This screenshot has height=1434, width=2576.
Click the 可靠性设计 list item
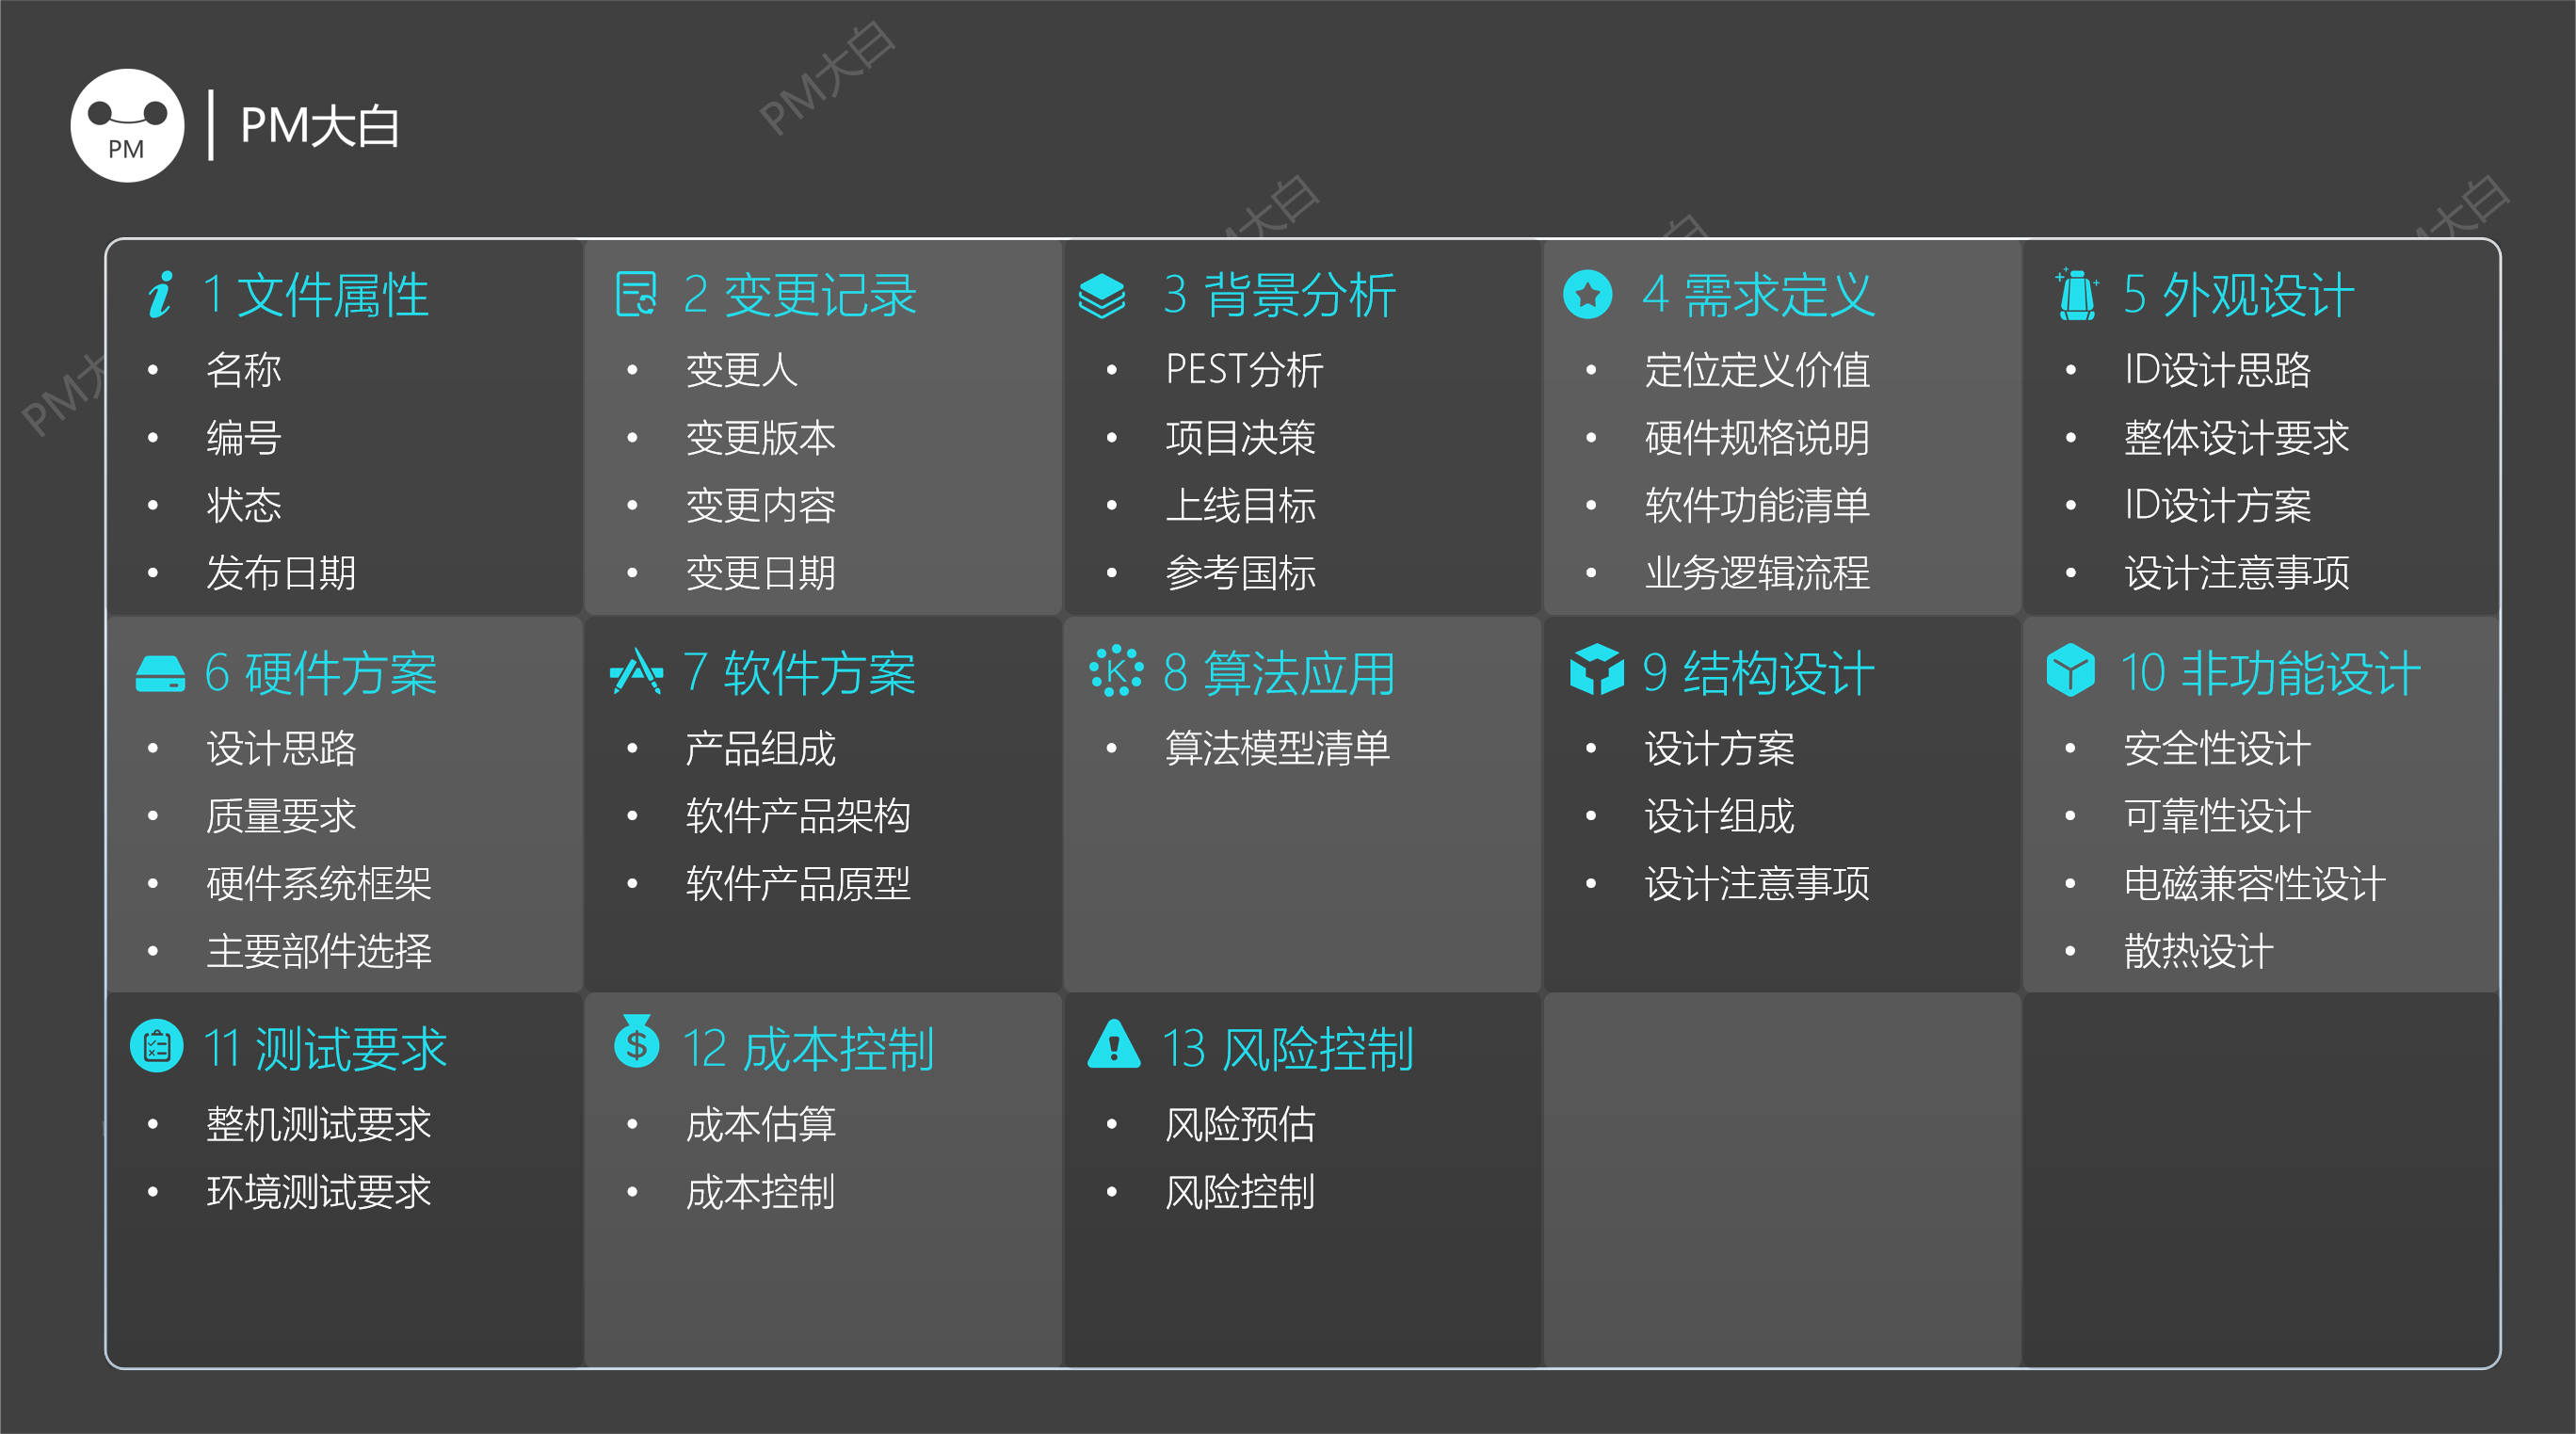coord(2218,816)
